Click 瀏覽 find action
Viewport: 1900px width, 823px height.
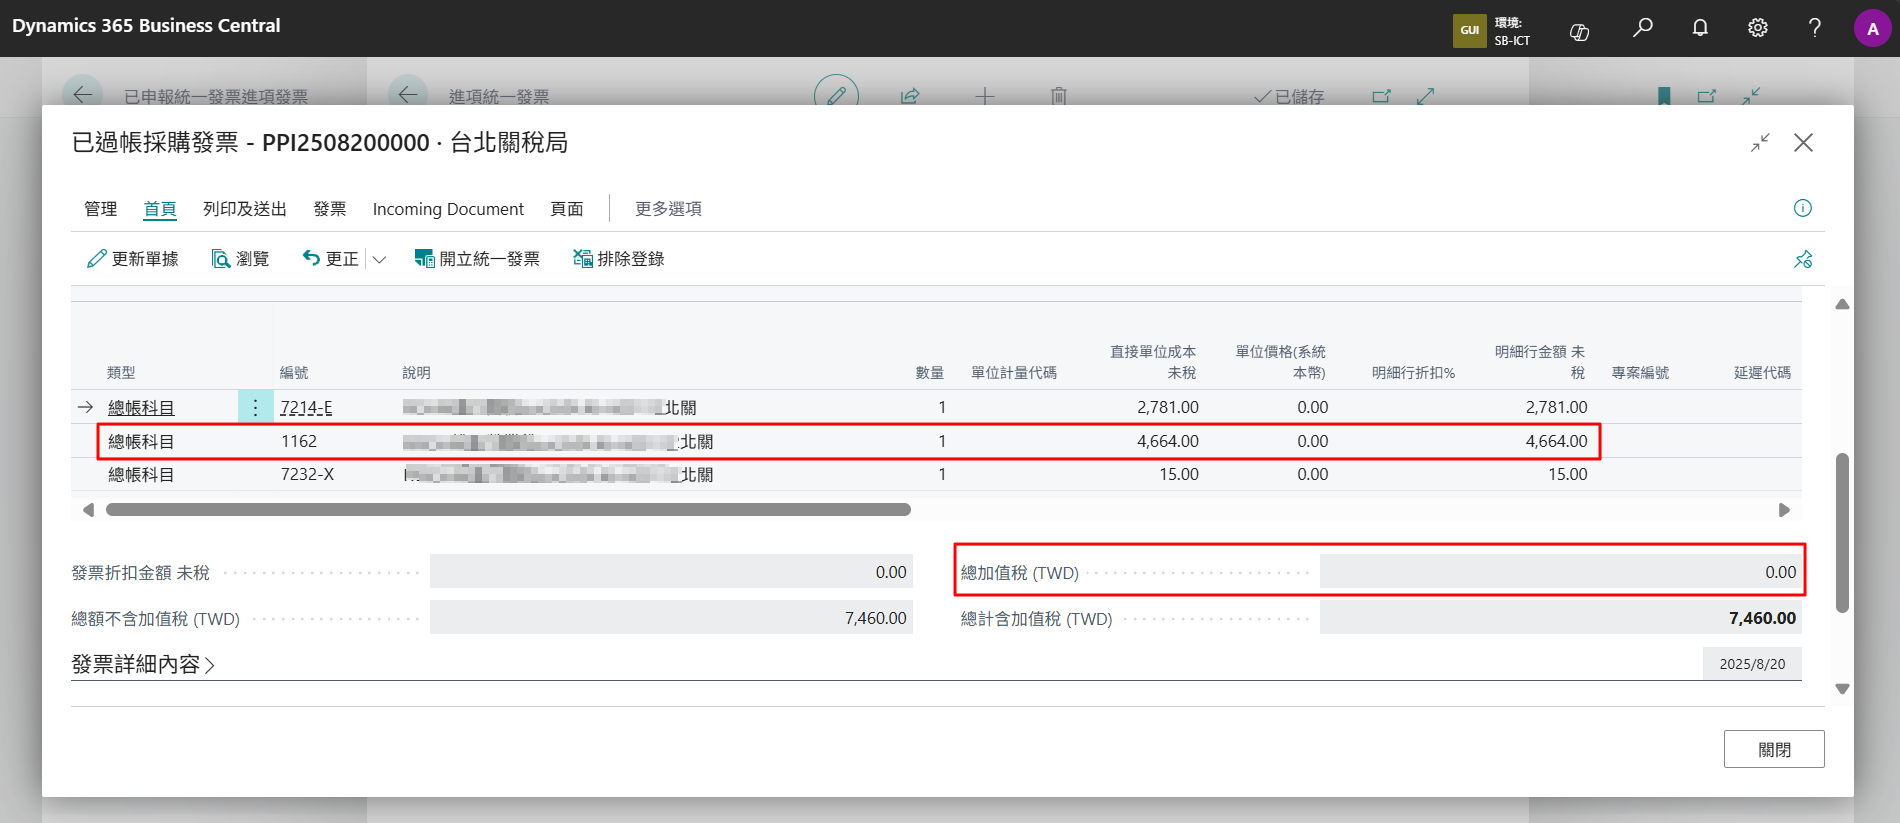pos(240,259)
